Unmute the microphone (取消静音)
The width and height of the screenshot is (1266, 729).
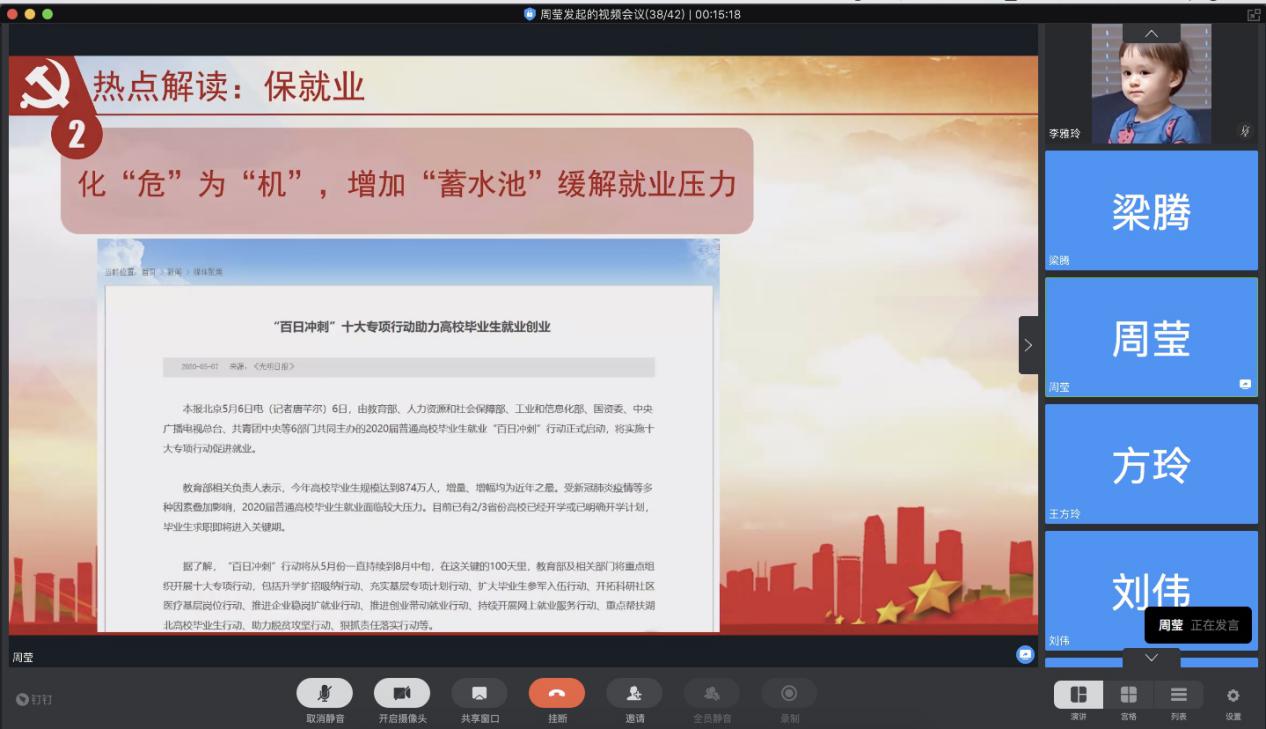324,694
